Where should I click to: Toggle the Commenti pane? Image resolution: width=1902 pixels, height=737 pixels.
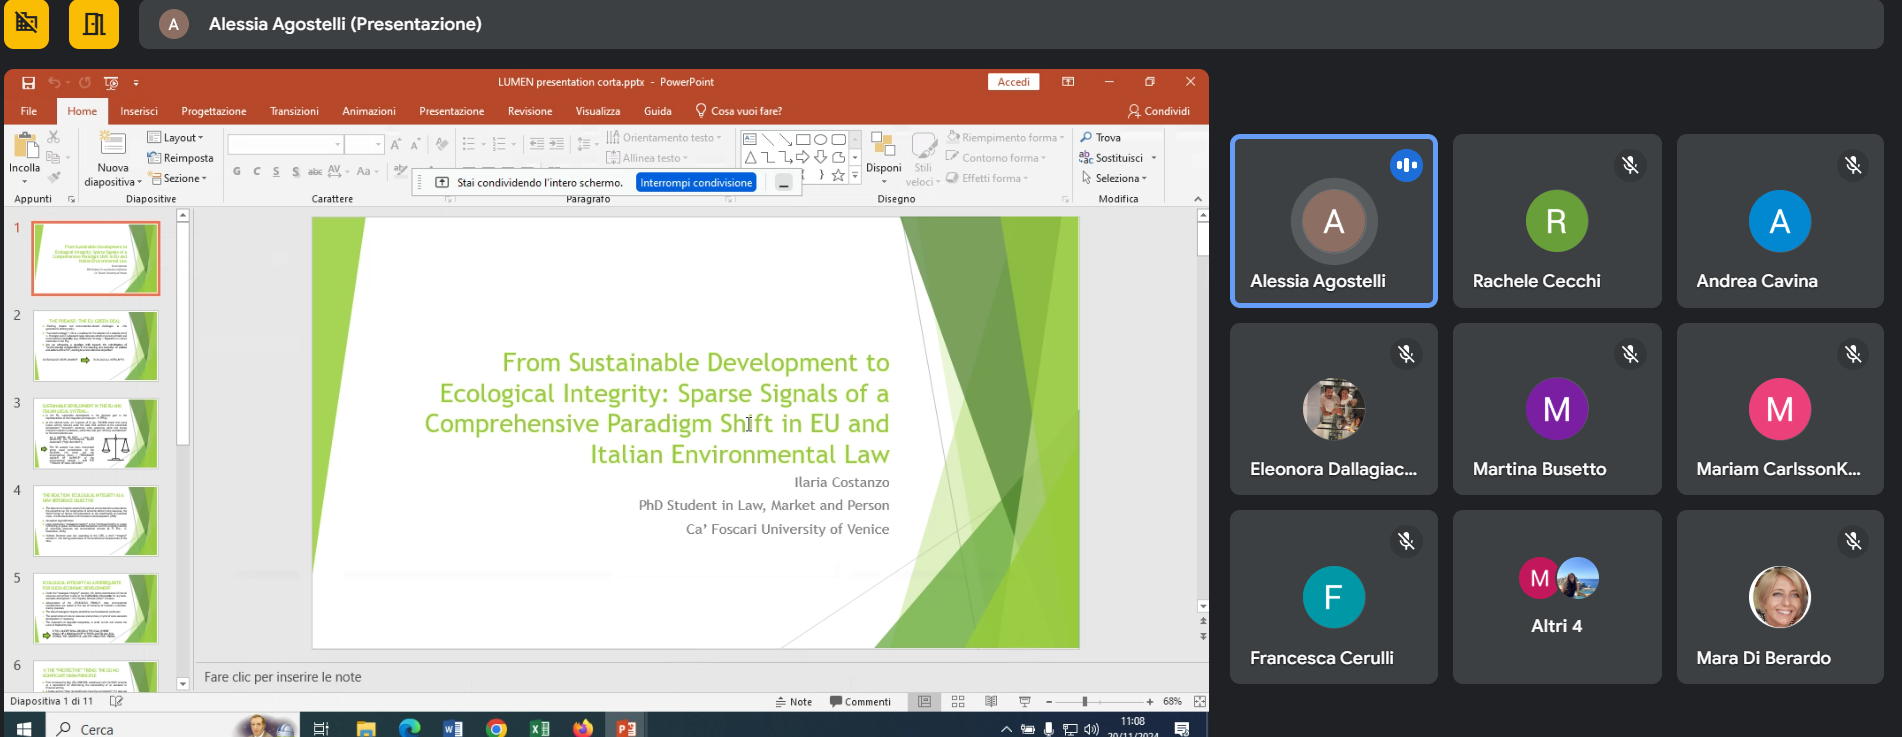860,702
